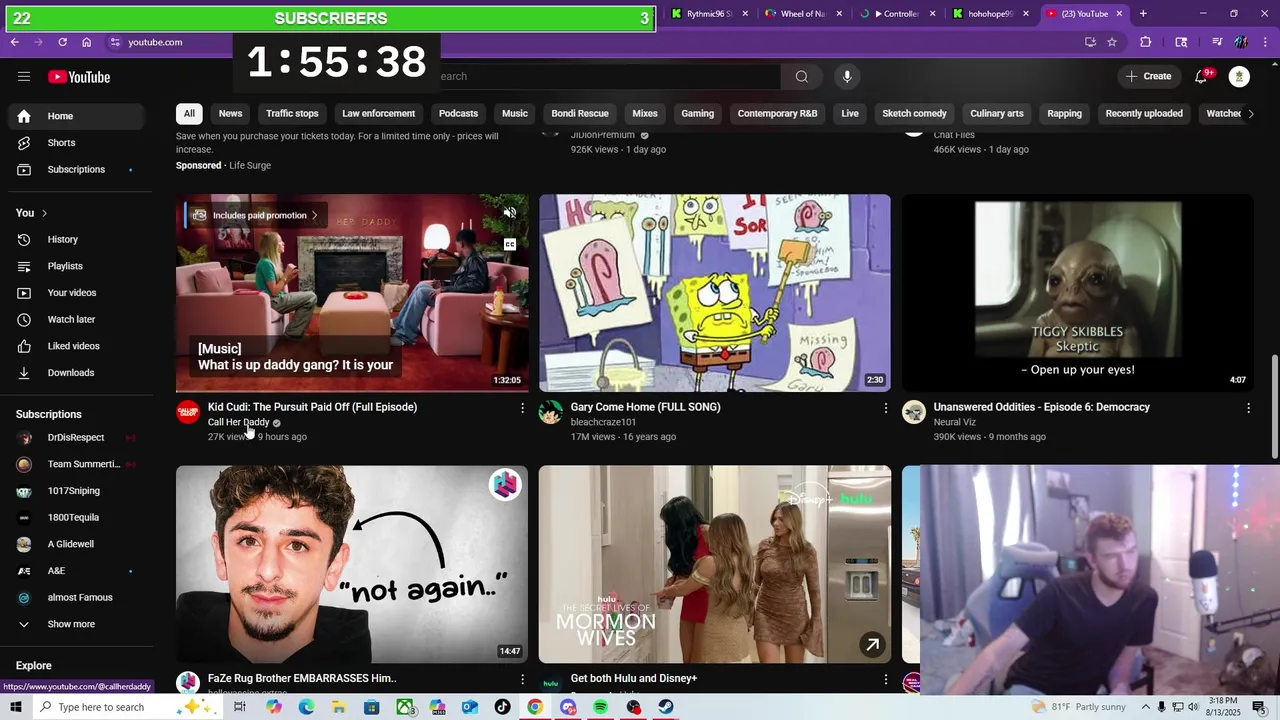
Task: Open the Shorts sidebar item
Action: (76, 143)
